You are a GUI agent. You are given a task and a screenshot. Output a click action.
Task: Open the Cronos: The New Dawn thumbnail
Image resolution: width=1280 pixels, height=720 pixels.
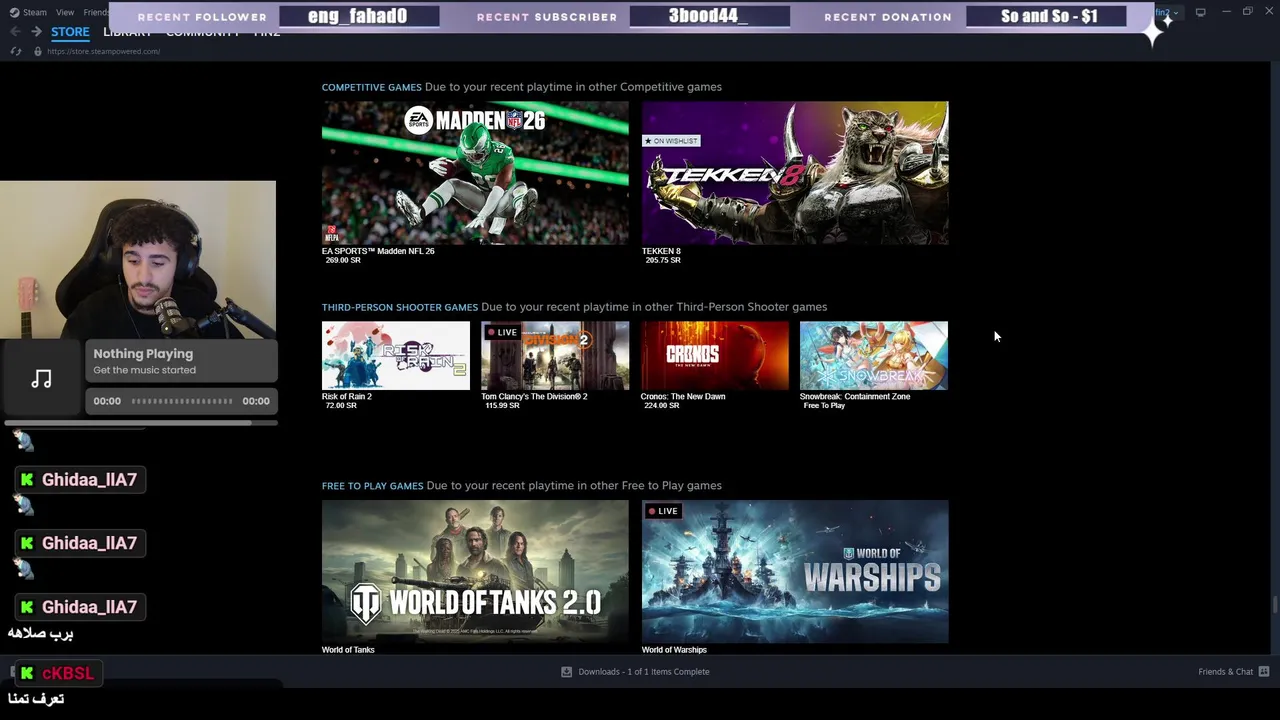click(714, 355)
